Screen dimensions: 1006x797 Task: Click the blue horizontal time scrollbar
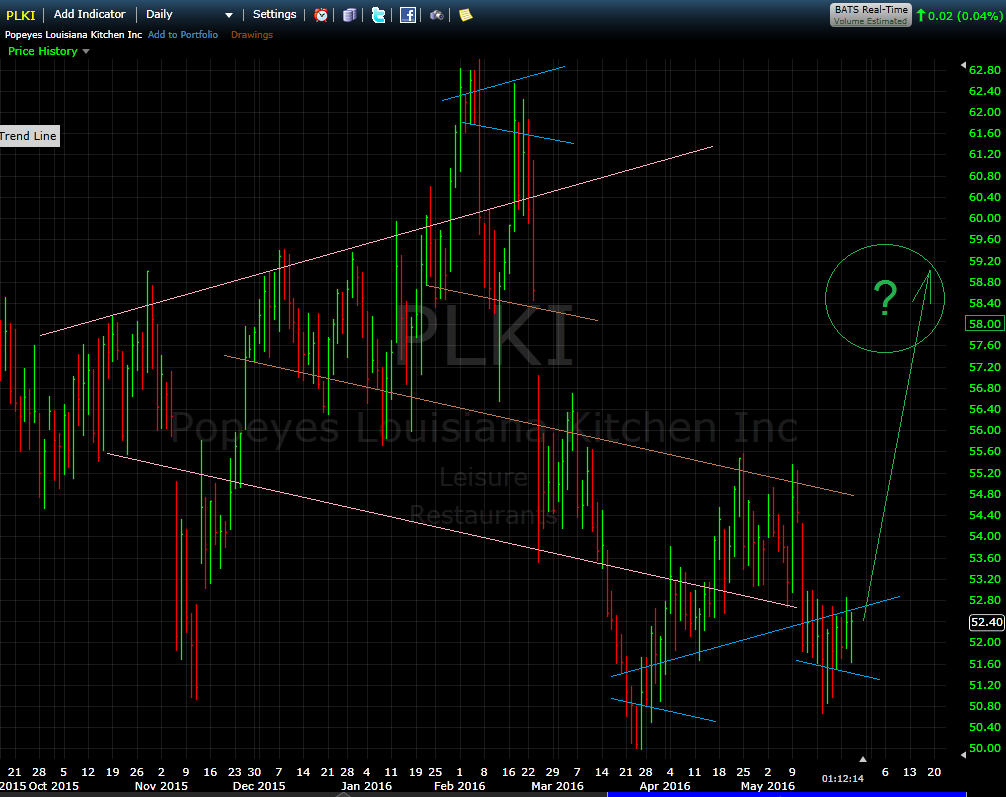pyautogui.click(x=787, y=794)
